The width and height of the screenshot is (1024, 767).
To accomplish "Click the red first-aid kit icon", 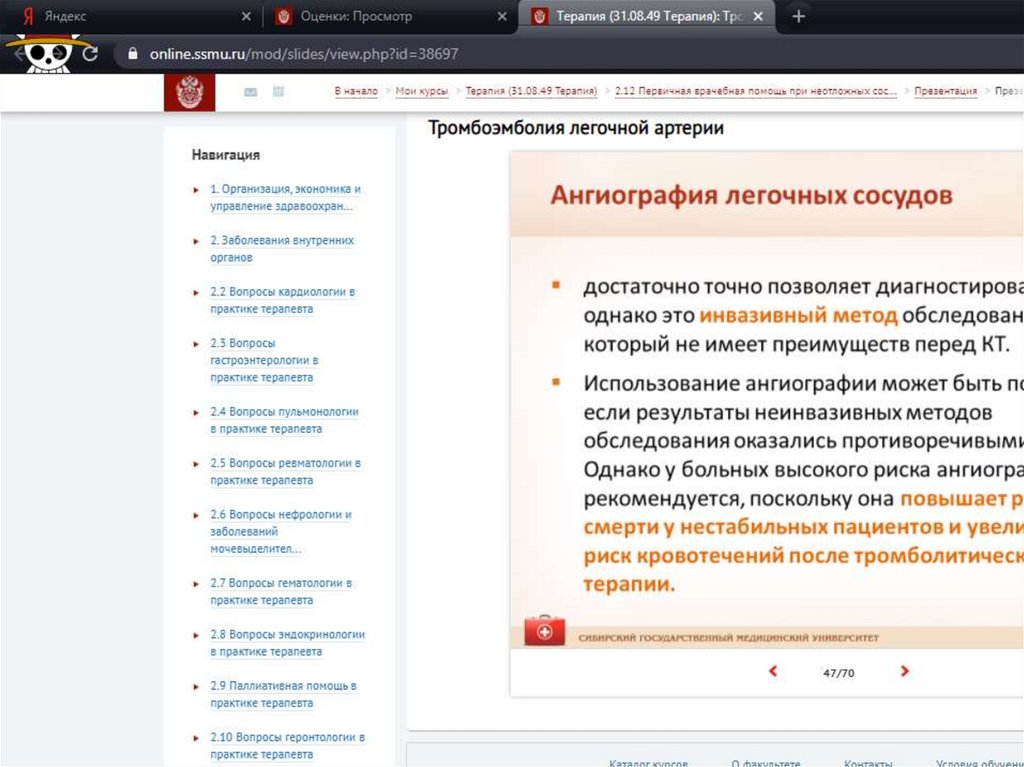I will (544, 630).
